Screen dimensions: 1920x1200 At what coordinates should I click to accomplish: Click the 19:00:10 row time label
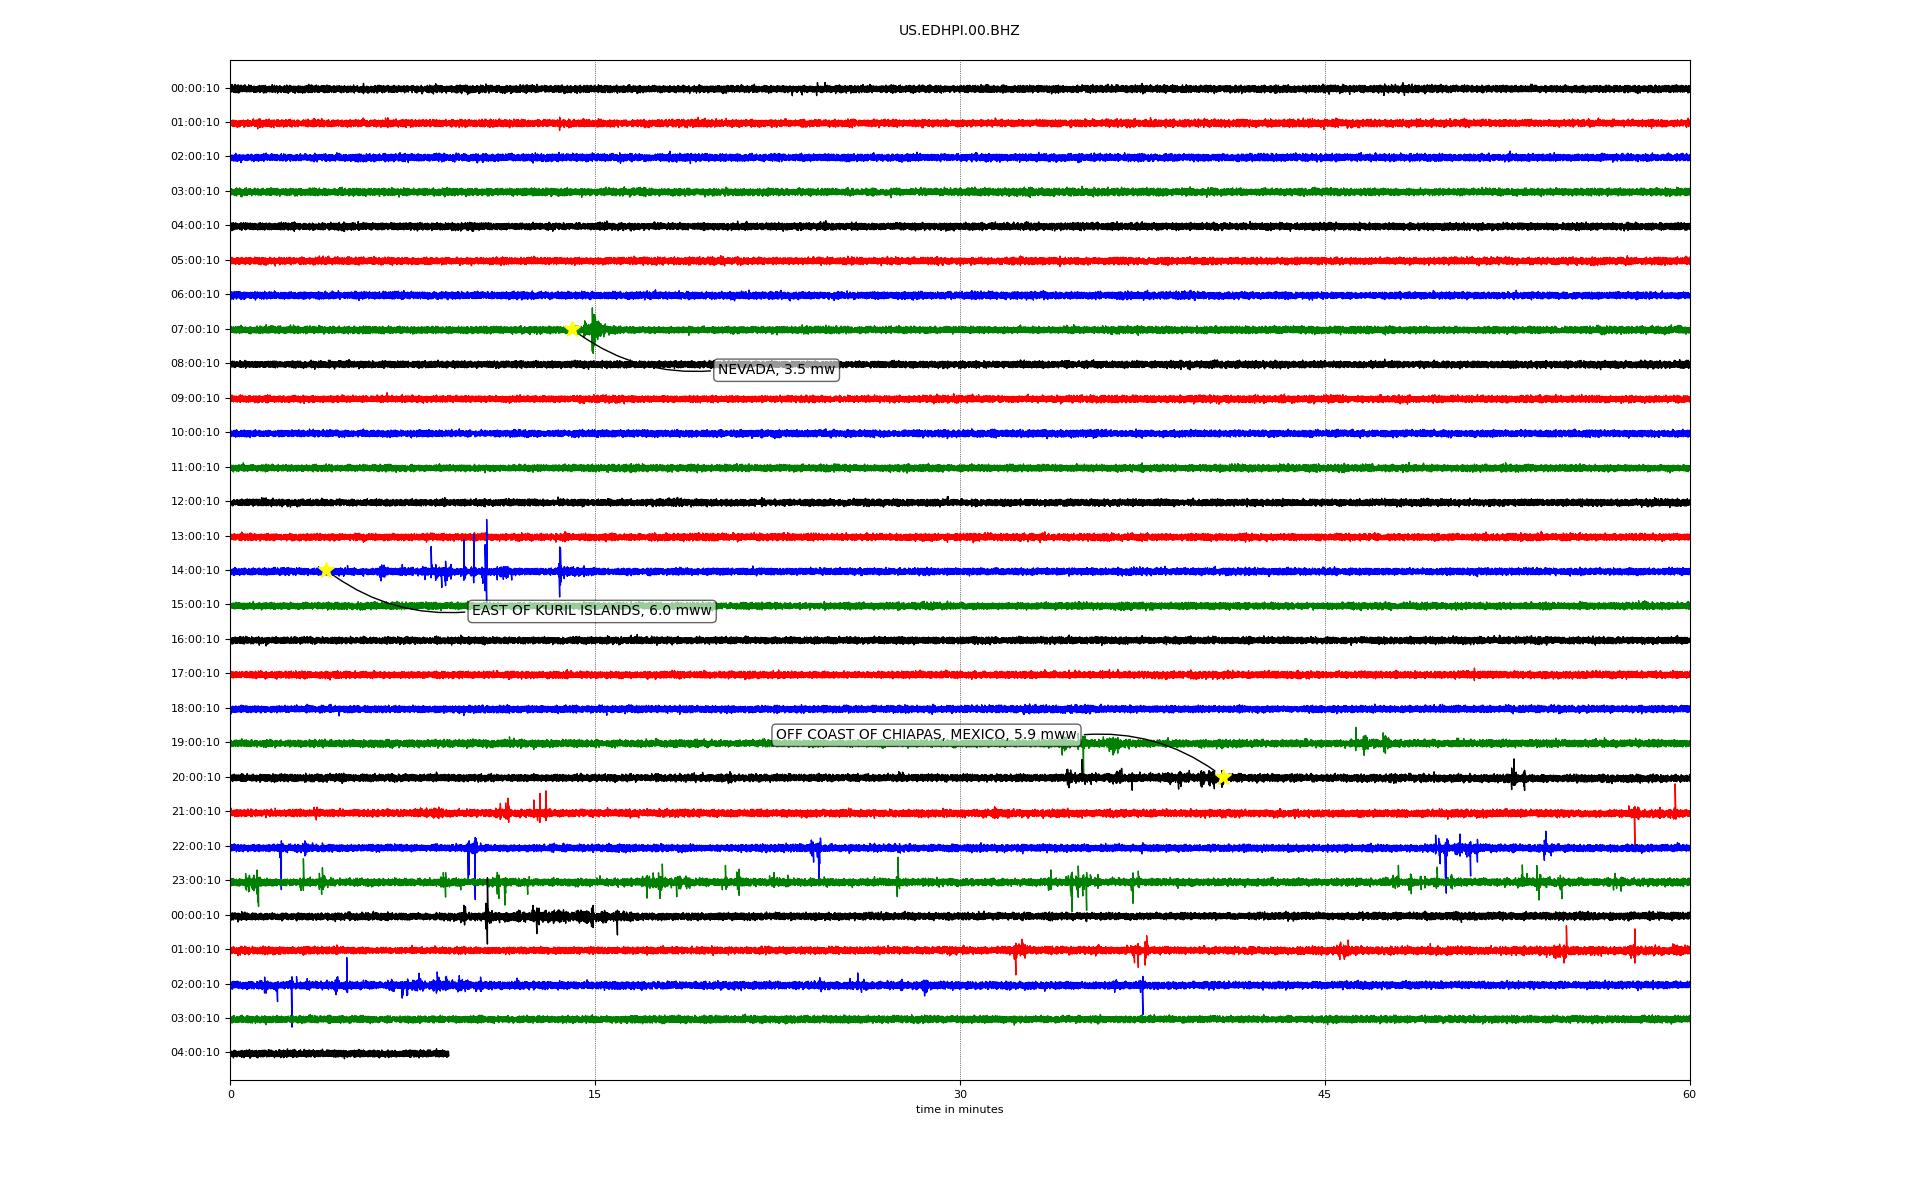point(195,742)
